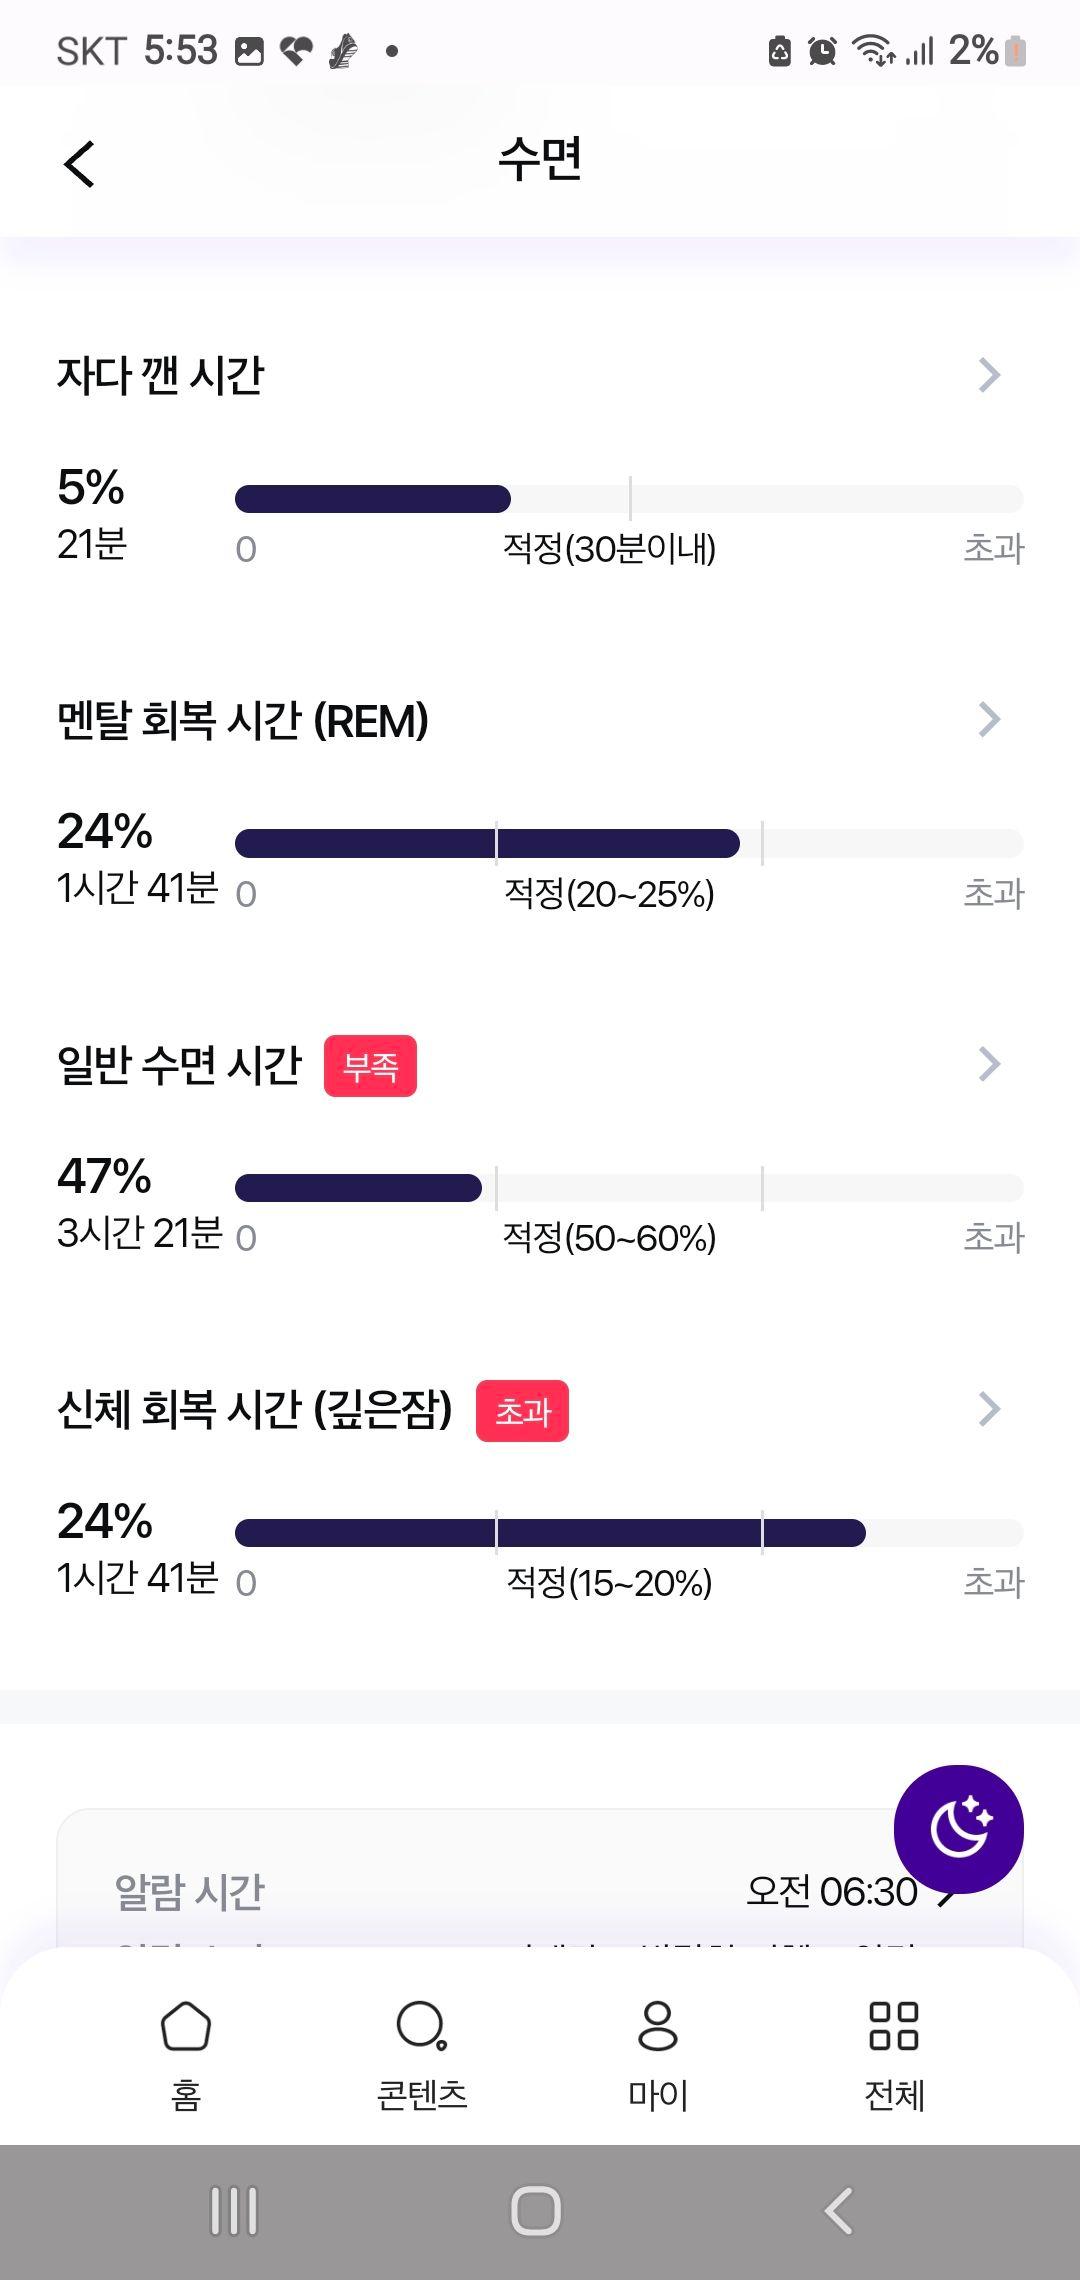Expand 멘탈 회복 시간 (REM) chevron

pos(989,719)
